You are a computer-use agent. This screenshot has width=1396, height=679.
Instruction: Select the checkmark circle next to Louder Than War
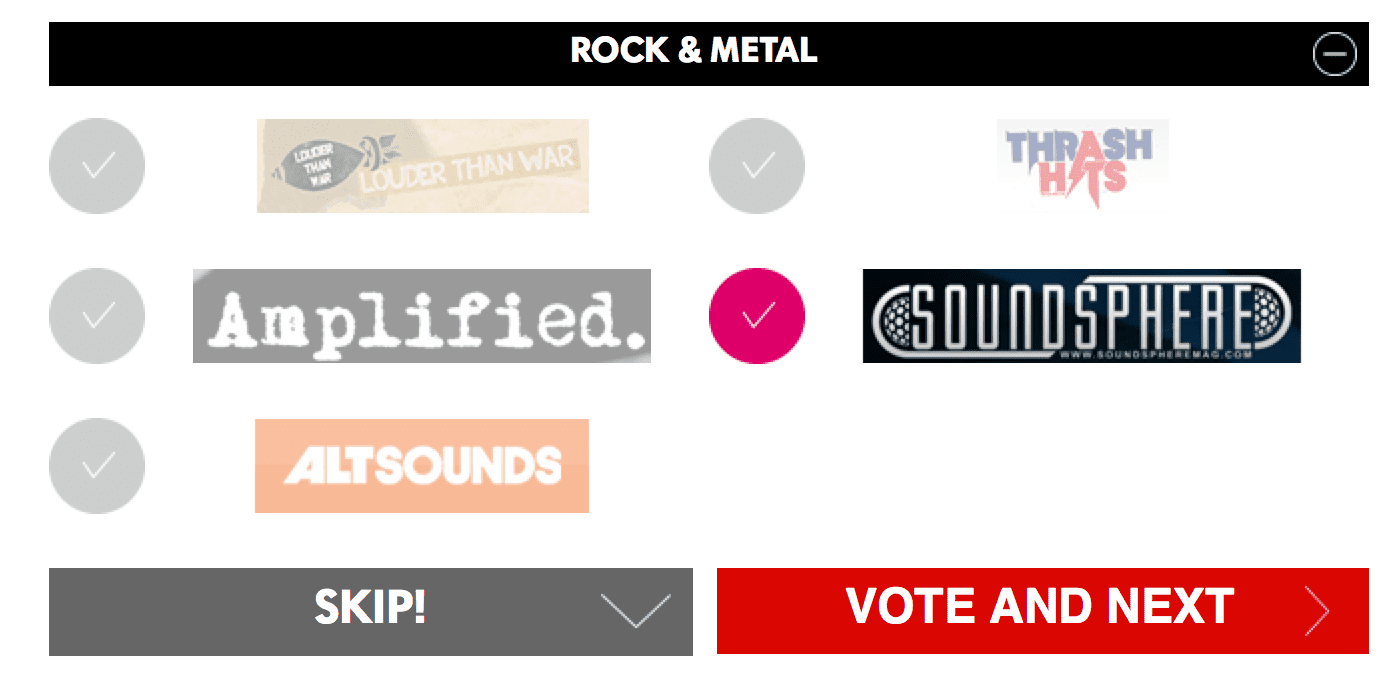96,166
